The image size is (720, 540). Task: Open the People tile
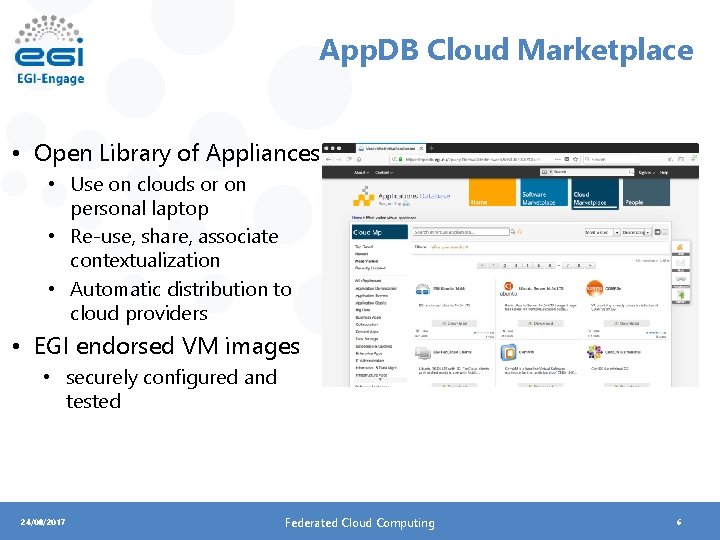(646, 192)
